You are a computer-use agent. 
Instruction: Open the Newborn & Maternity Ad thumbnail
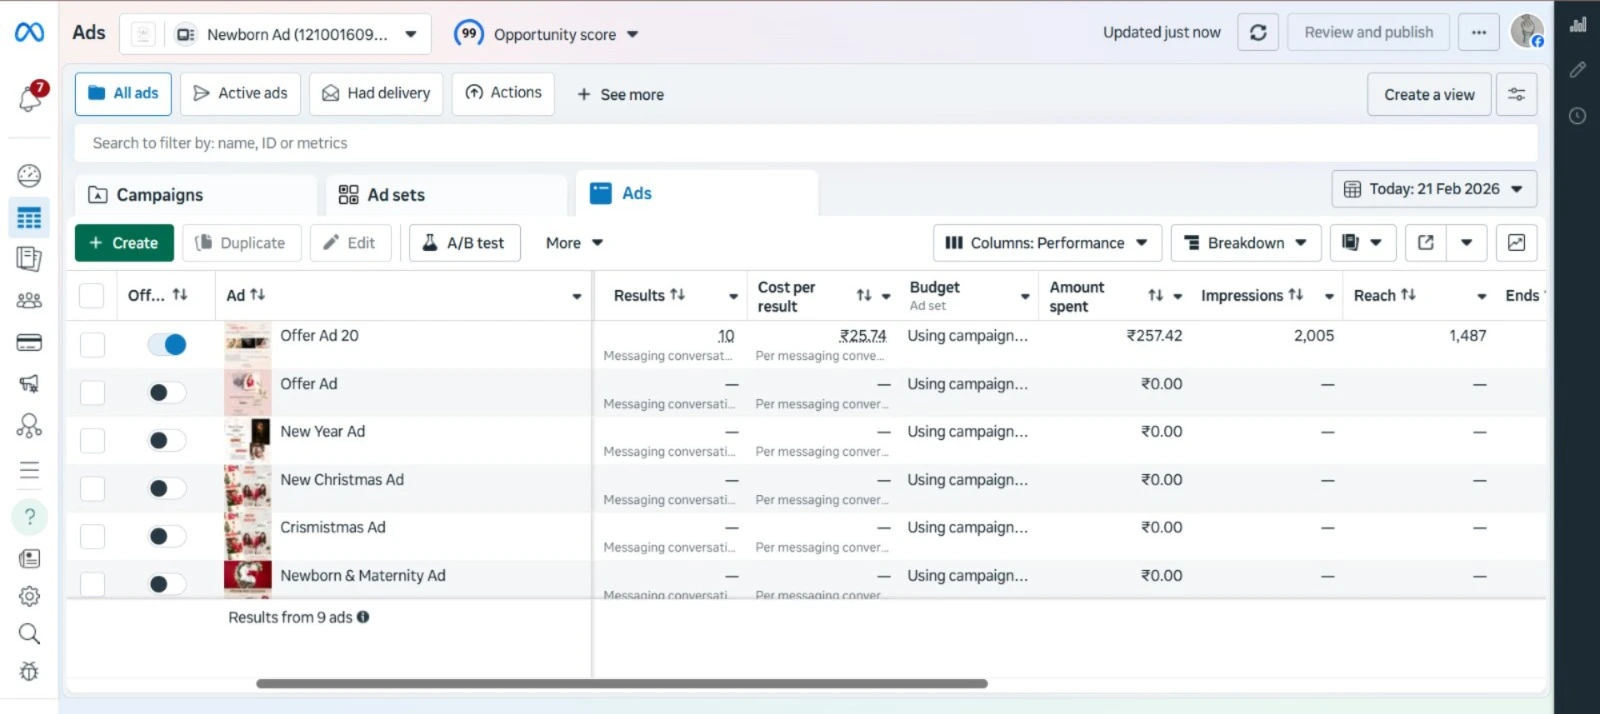[248, 578]
